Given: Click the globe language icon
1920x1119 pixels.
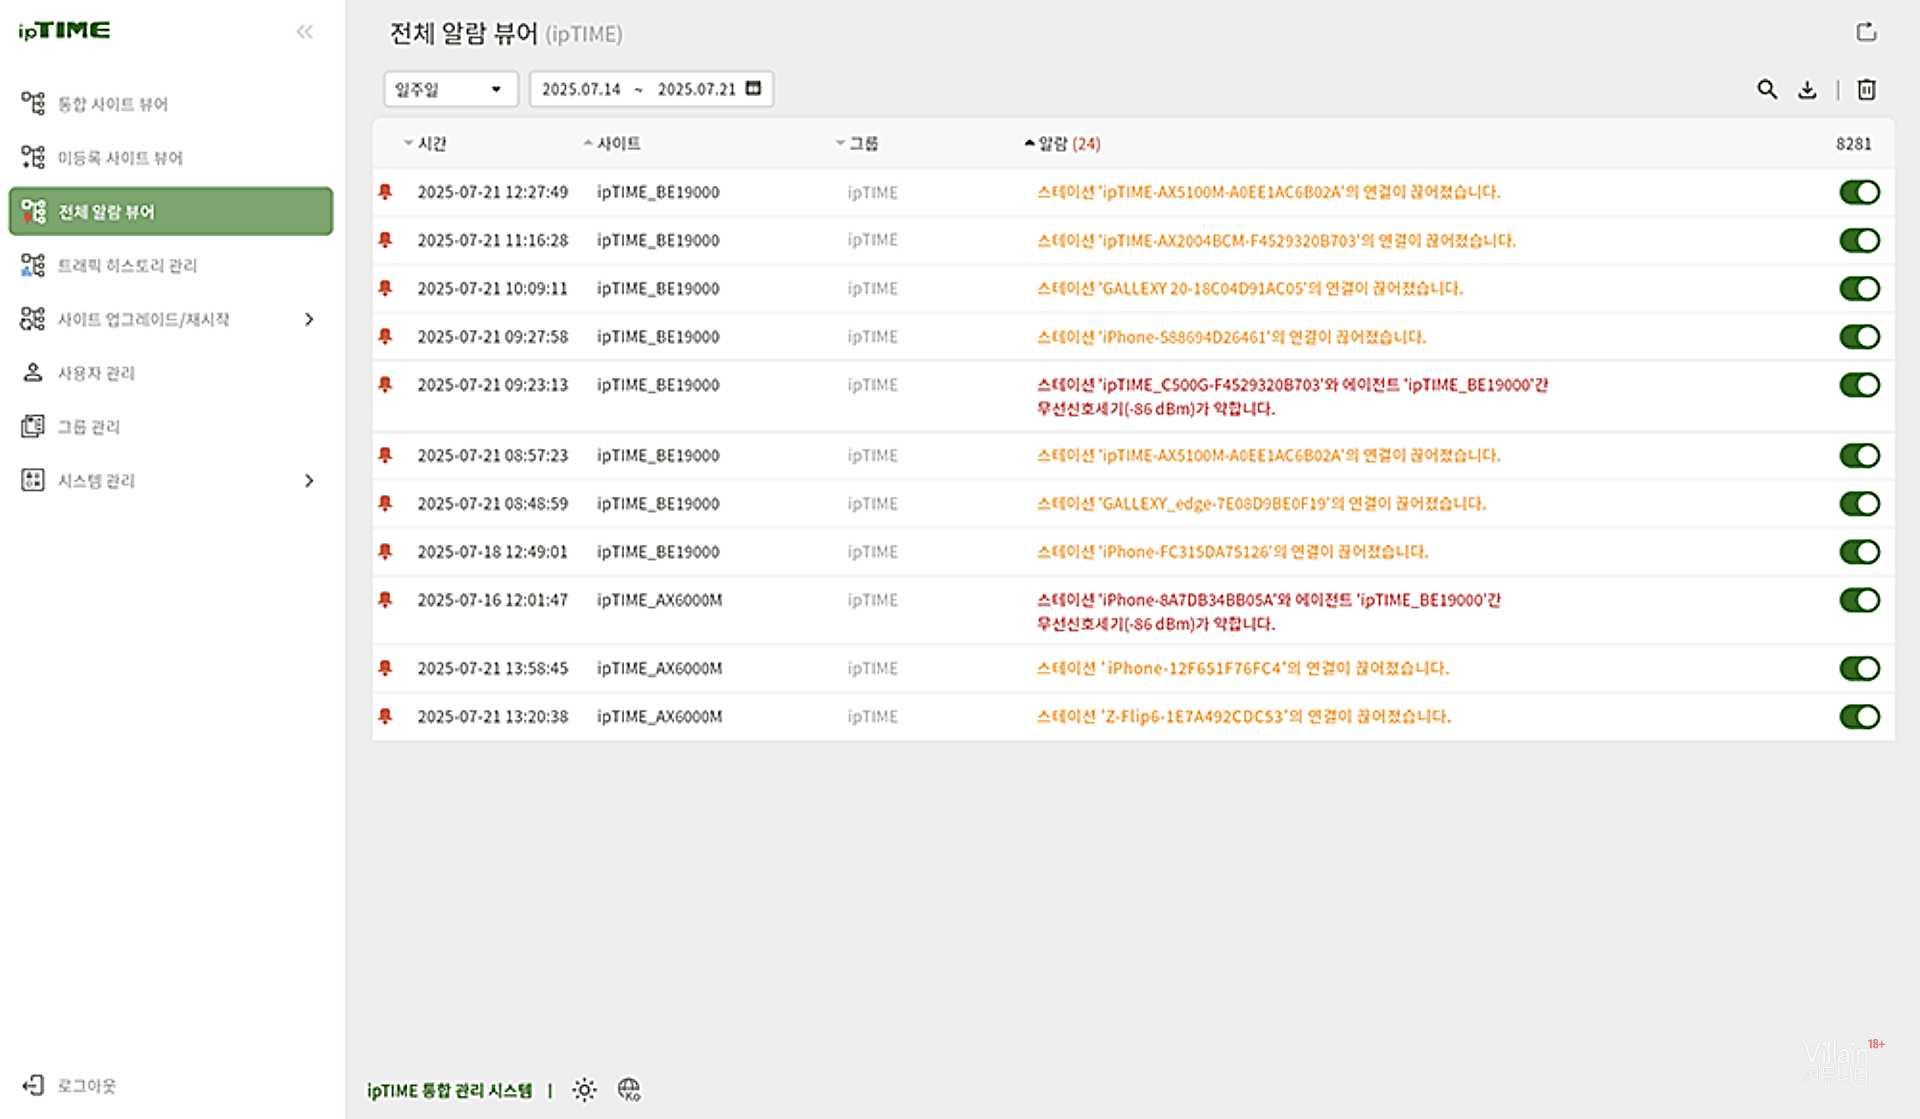Looking at the screenshot, I should 629,1090.
